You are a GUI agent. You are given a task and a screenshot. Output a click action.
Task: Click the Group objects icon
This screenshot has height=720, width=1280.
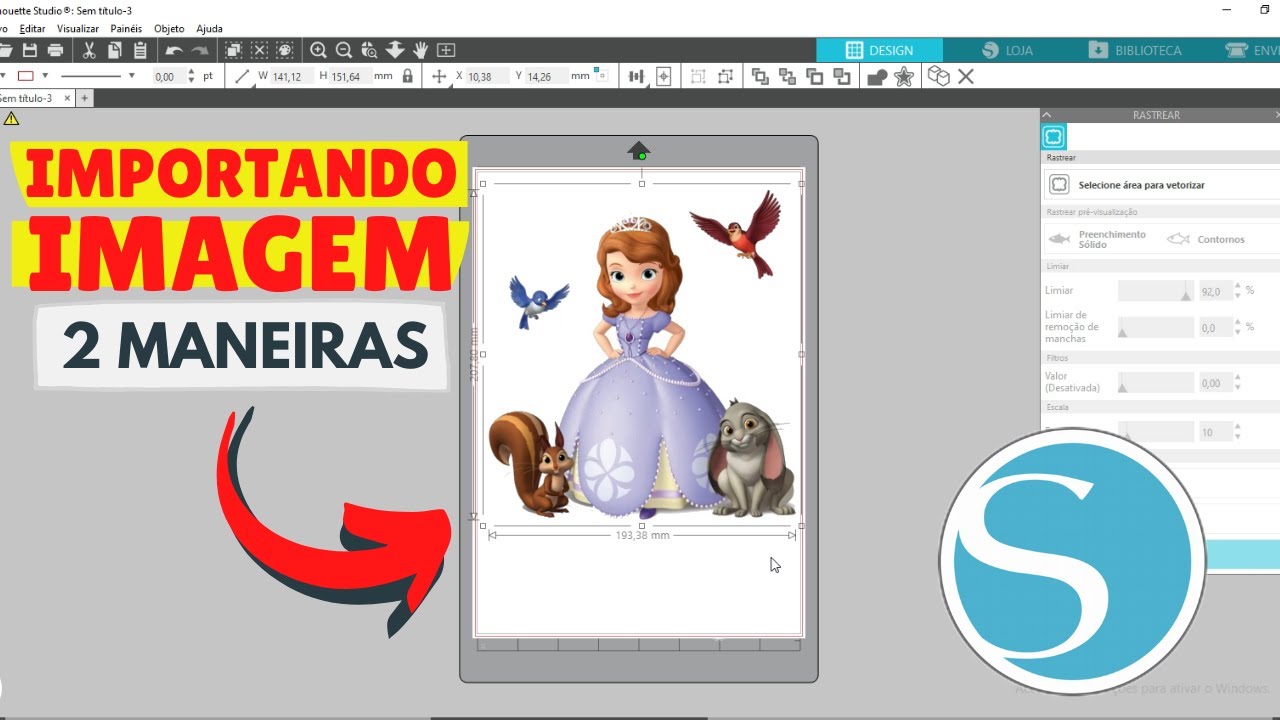point(698,76)
